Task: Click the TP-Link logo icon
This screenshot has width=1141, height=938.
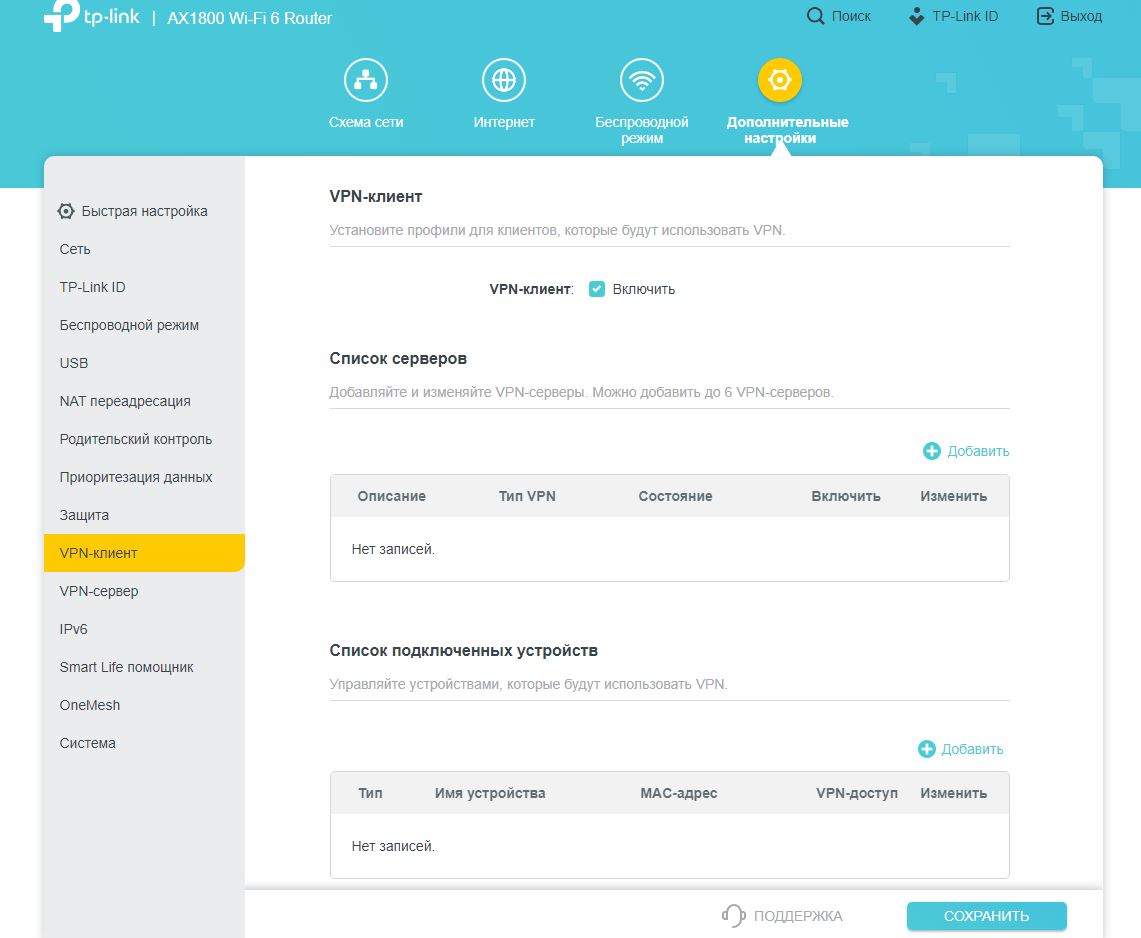Action: point(61,17)
